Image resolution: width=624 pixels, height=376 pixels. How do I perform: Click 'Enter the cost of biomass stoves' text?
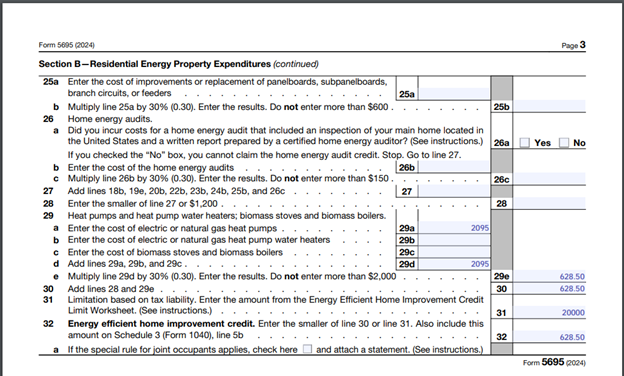click(x=175, y=252)
